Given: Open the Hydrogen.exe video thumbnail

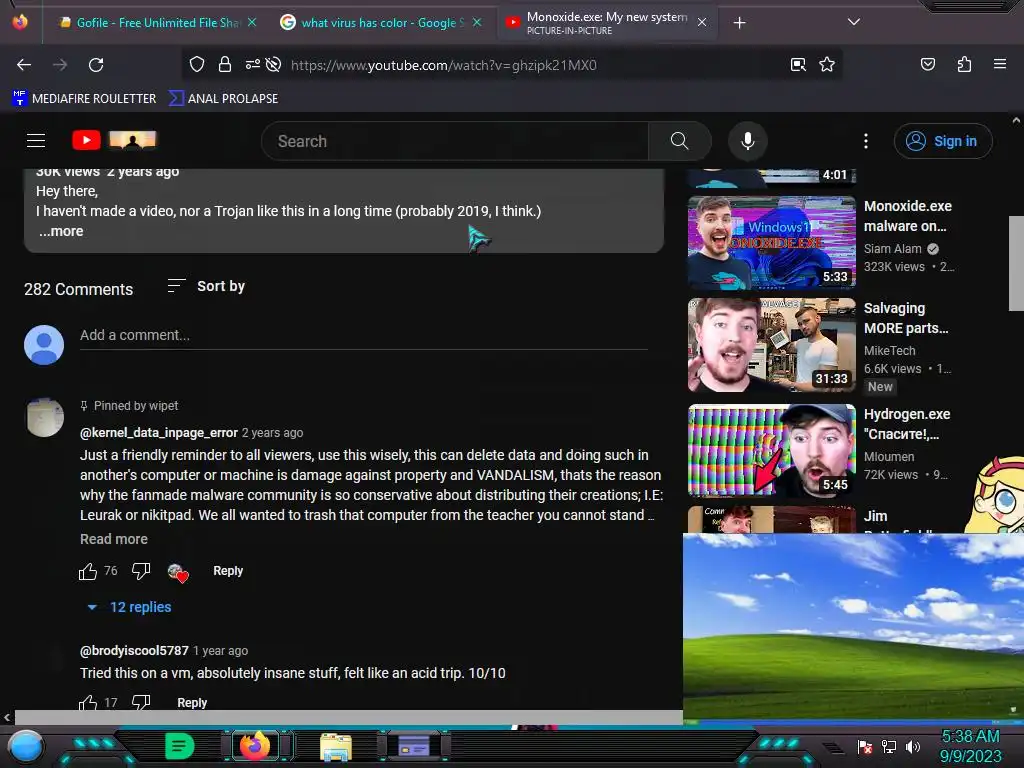Looking at the screenshot, I should tap(771, 451).
